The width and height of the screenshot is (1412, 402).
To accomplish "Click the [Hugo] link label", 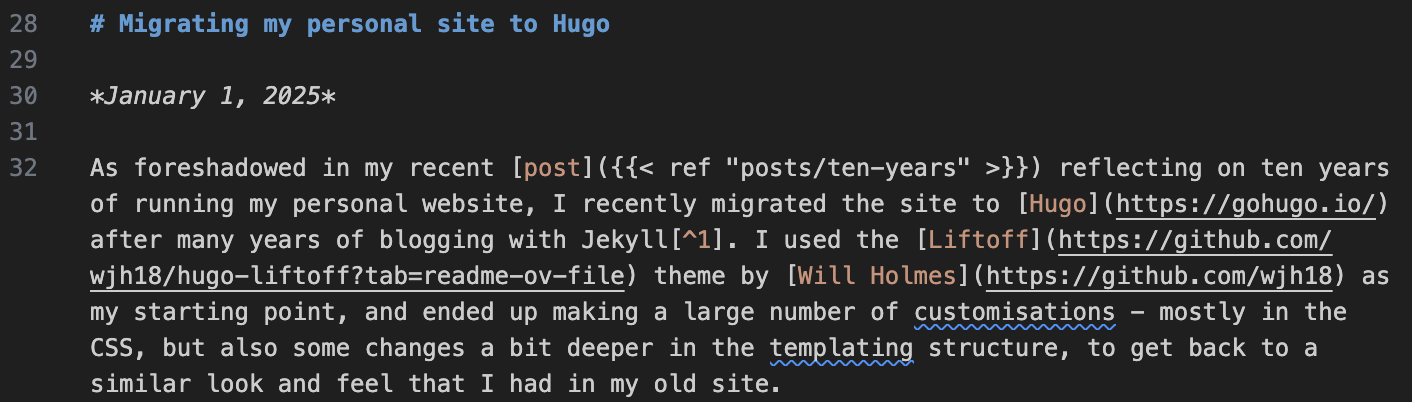I will pos(1059,204).
